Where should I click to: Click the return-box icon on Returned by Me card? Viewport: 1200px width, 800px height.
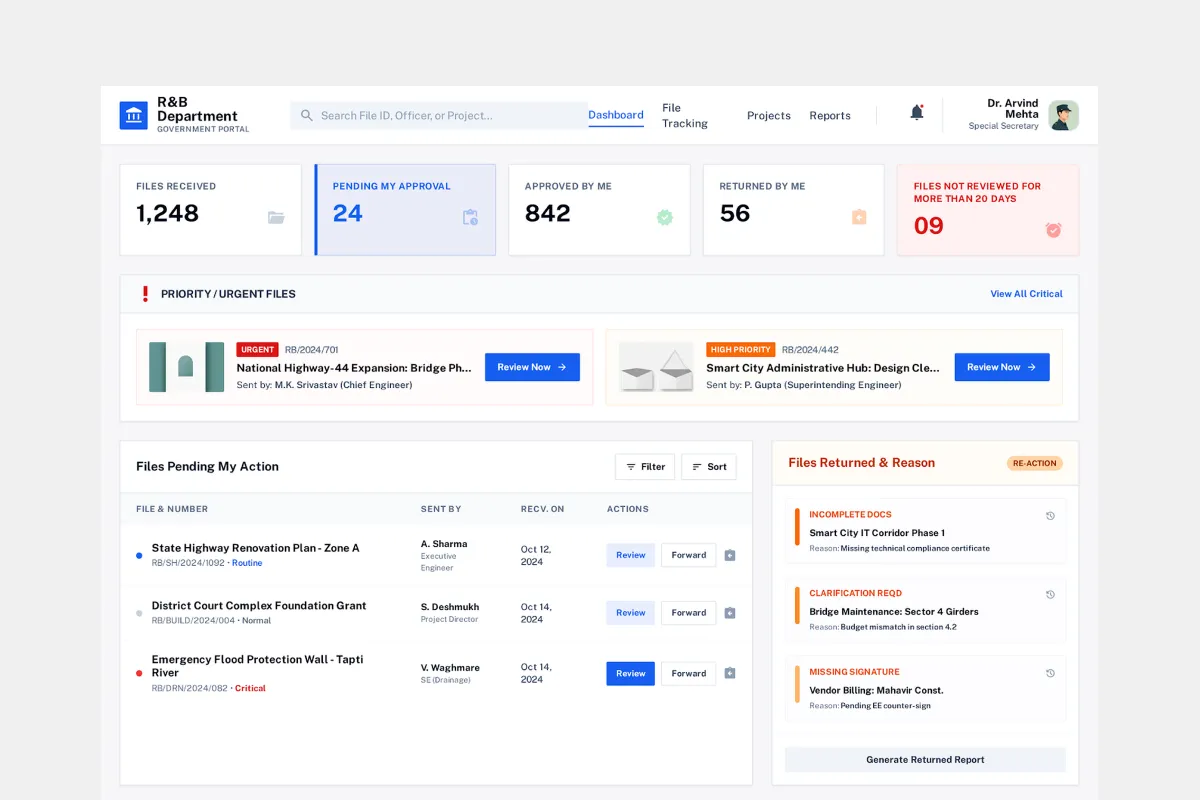[858, 217]
